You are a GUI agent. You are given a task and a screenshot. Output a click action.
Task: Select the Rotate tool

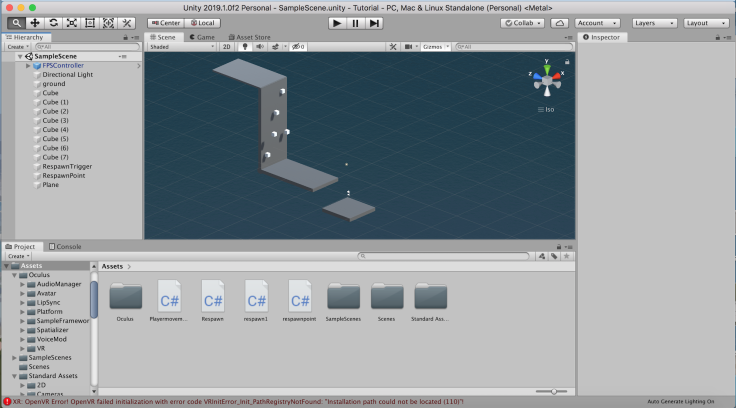click(53, 22)
